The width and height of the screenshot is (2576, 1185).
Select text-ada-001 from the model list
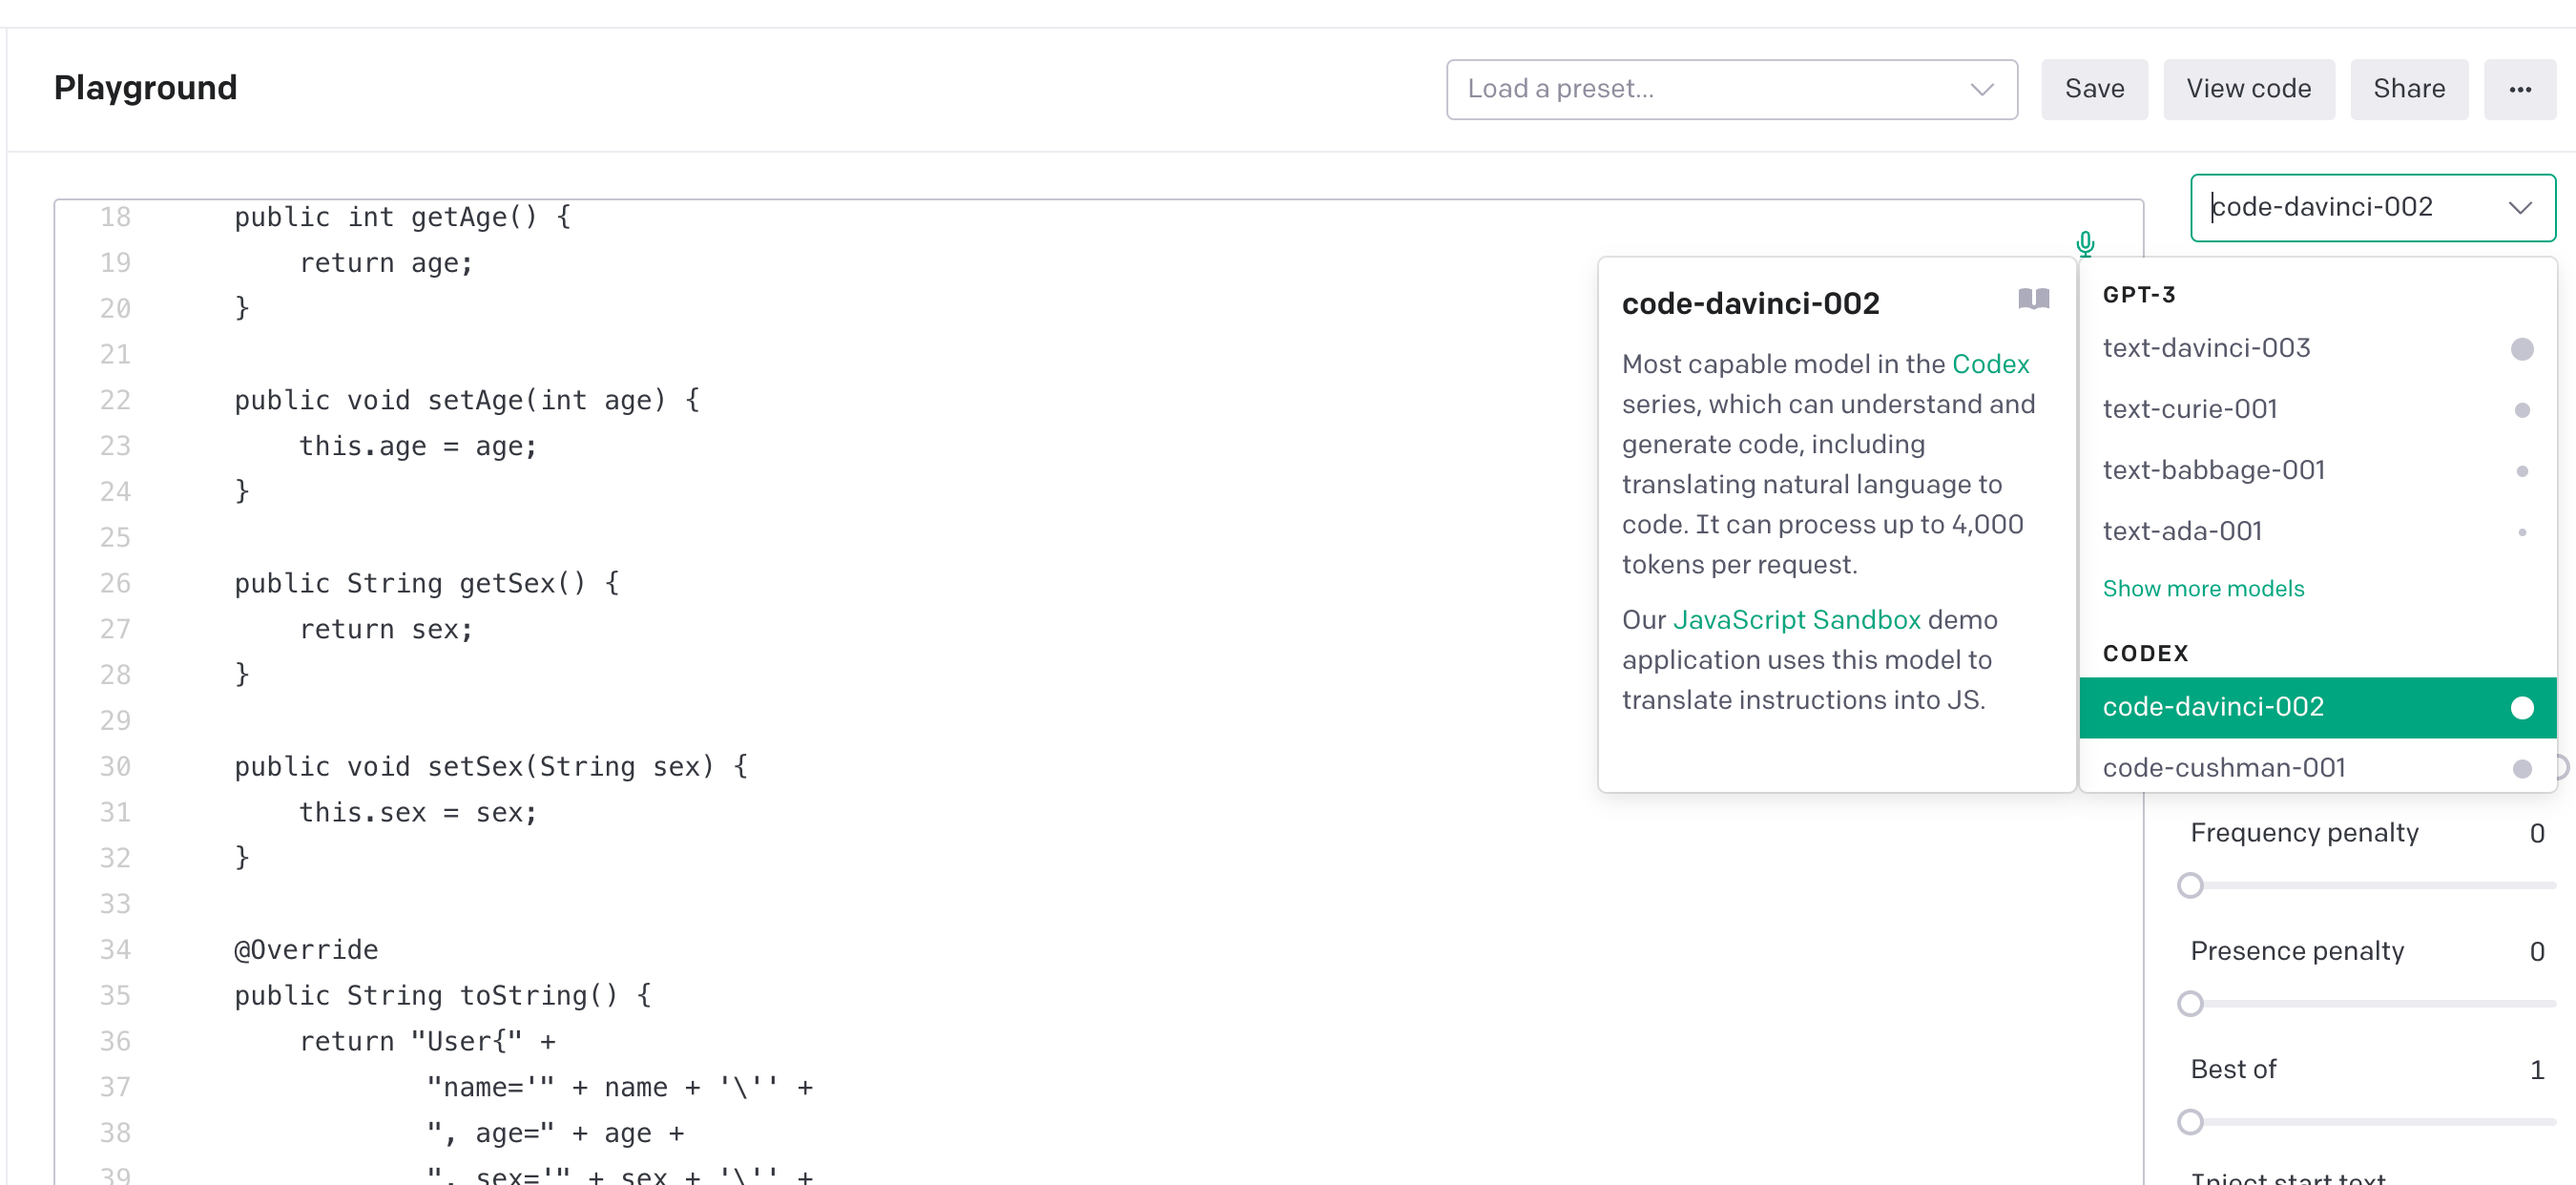pyautogui.click(x=2182, y=531)
